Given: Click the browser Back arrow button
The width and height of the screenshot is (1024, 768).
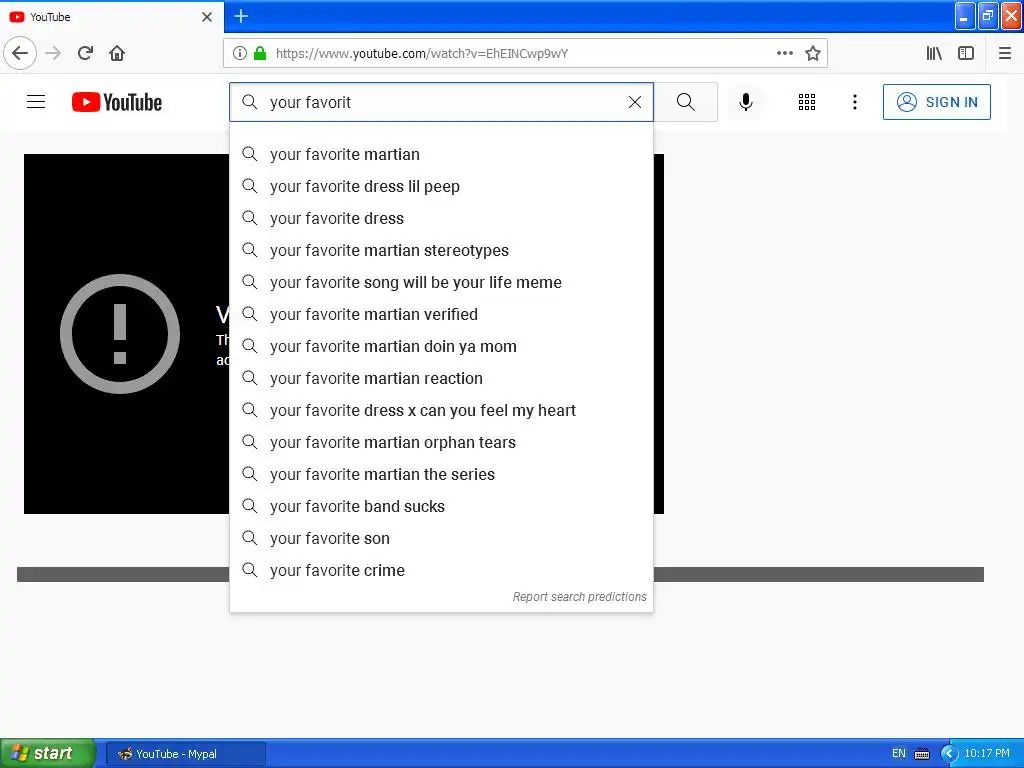Looking at the screenshot, I should [x=20, y=53].
